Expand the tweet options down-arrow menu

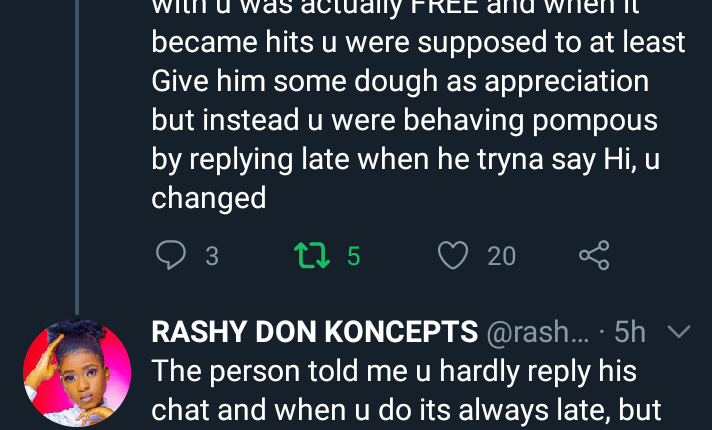[x=678, y=331]
